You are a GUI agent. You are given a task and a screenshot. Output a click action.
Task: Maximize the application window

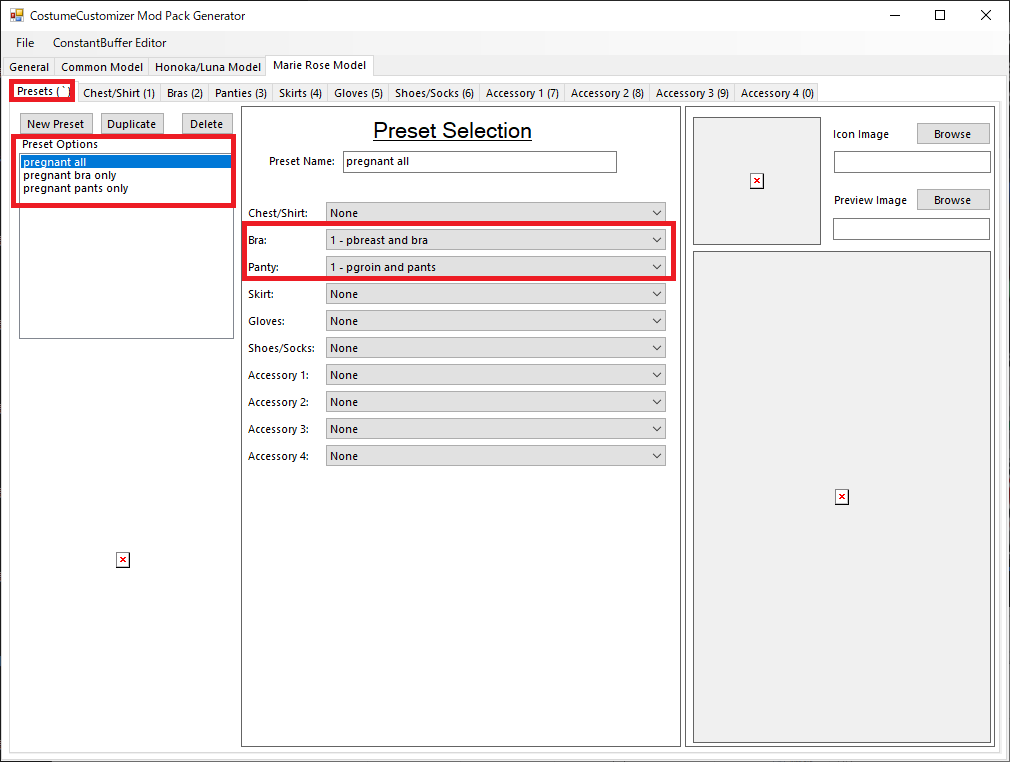click(x=940, y=15)
